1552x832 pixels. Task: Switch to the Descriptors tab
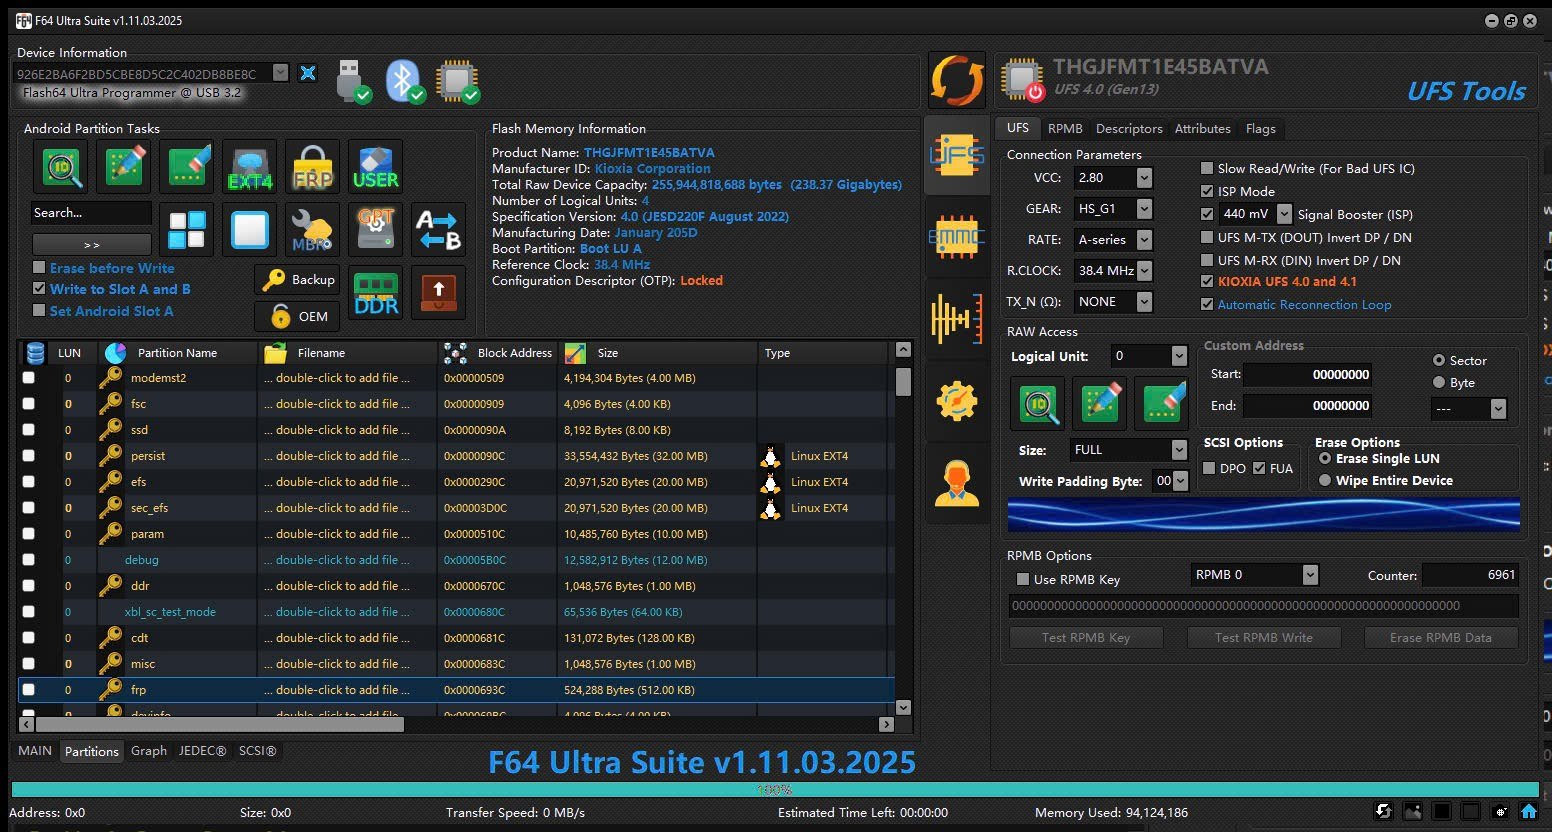click(1129, 128)
